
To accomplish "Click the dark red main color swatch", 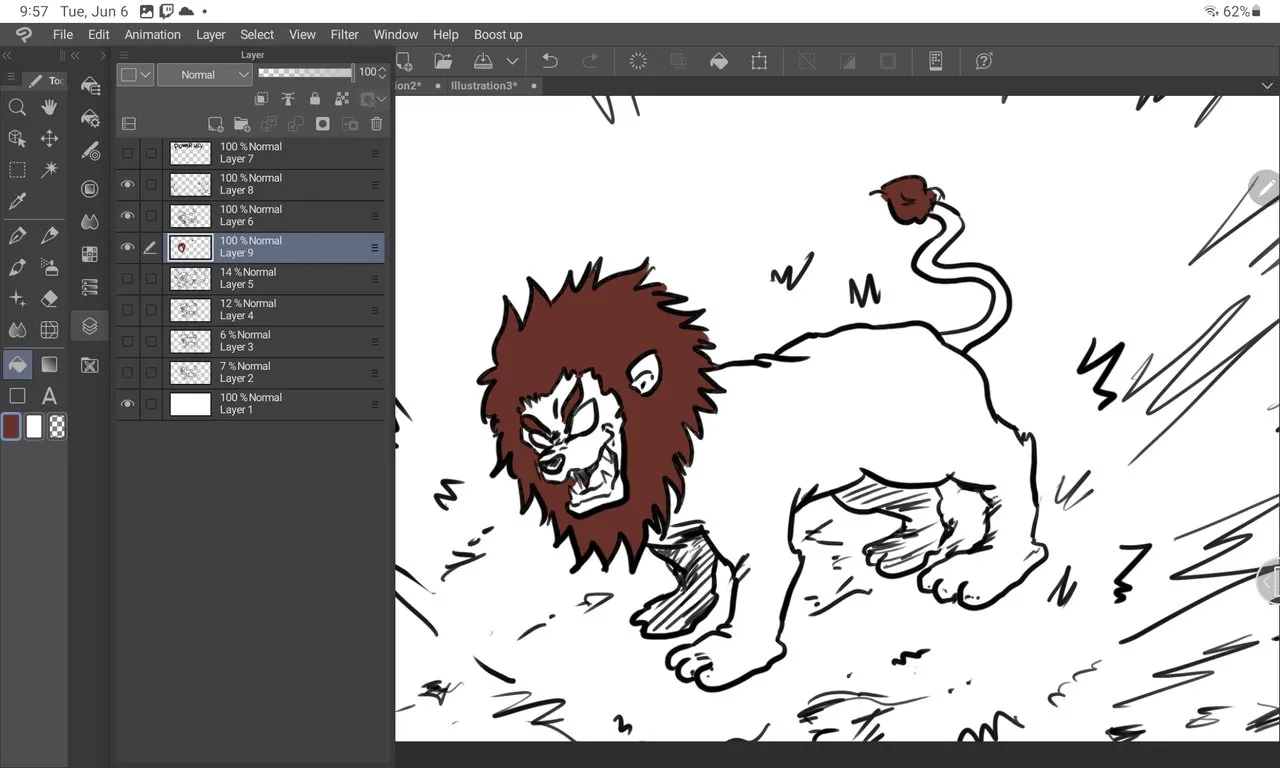I will click(x=12, y=427).
